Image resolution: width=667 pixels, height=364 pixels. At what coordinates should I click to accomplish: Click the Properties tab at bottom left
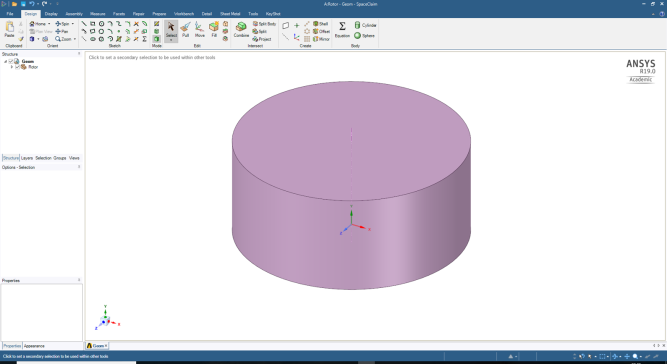click(x=12, y=346)
